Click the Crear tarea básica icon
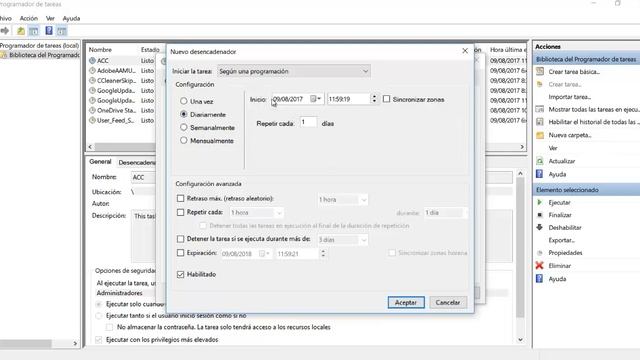This screenshot has height=360, width=640. tap(540, 71)
